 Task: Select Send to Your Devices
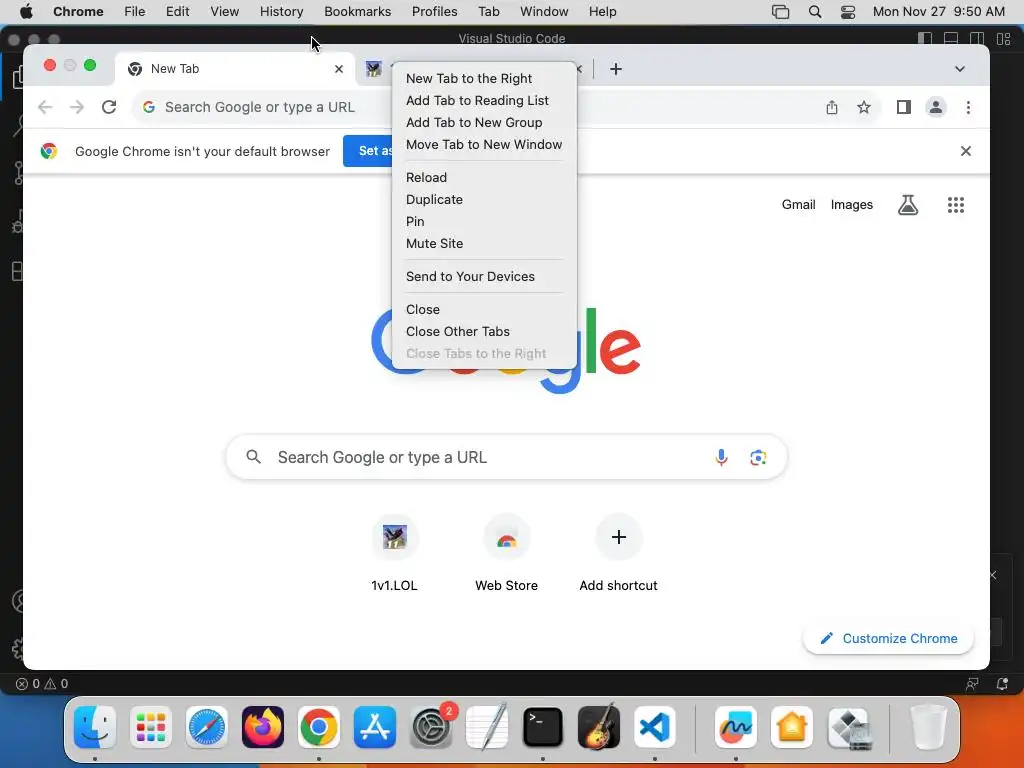point(470,276)
